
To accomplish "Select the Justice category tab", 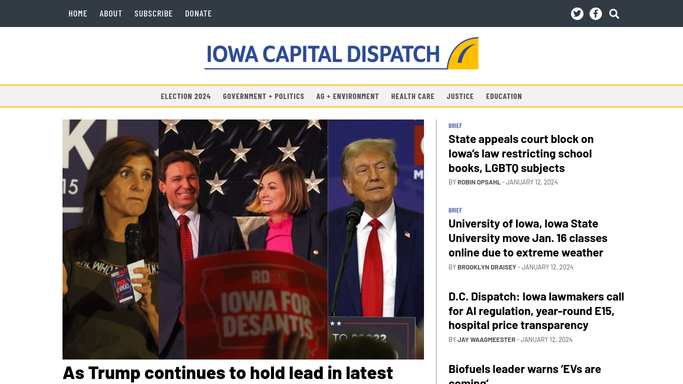I will pos(460,96).
